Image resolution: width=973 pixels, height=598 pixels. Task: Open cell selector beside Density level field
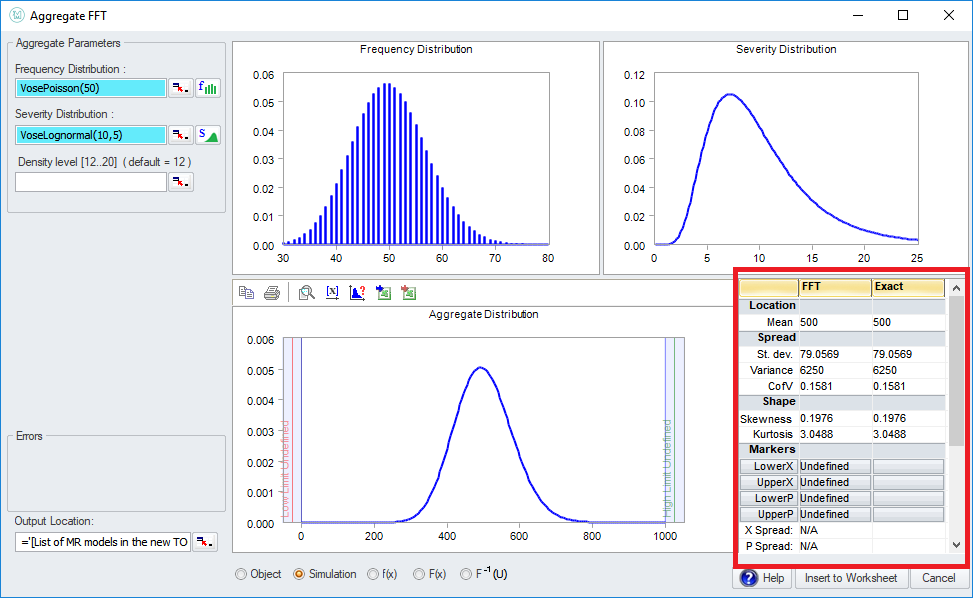click(x=181, y=181)
